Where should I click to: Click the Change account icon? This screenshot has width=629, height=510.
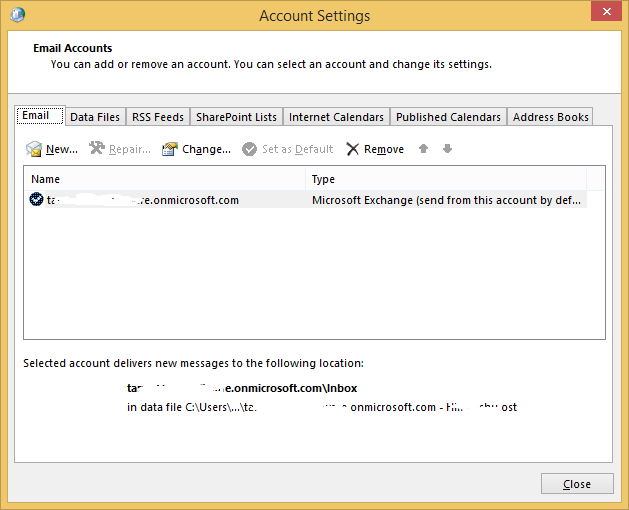pos(170,149)
